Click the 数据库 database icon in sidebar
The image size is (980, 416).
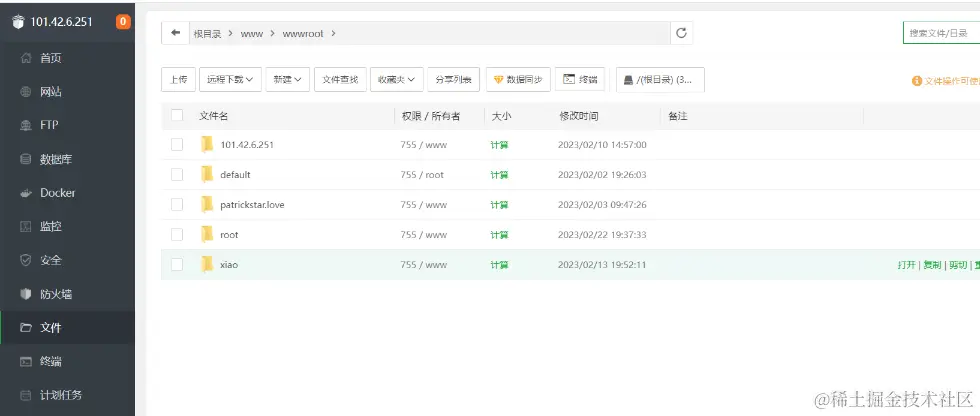tap(26, 159)
